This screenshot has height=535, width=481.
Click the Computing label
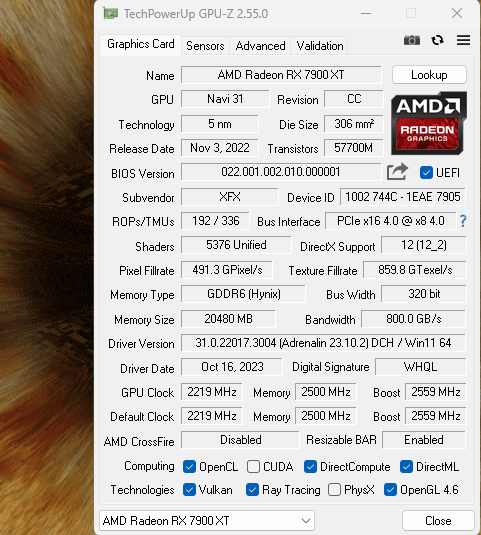click(x=149, y=466)
